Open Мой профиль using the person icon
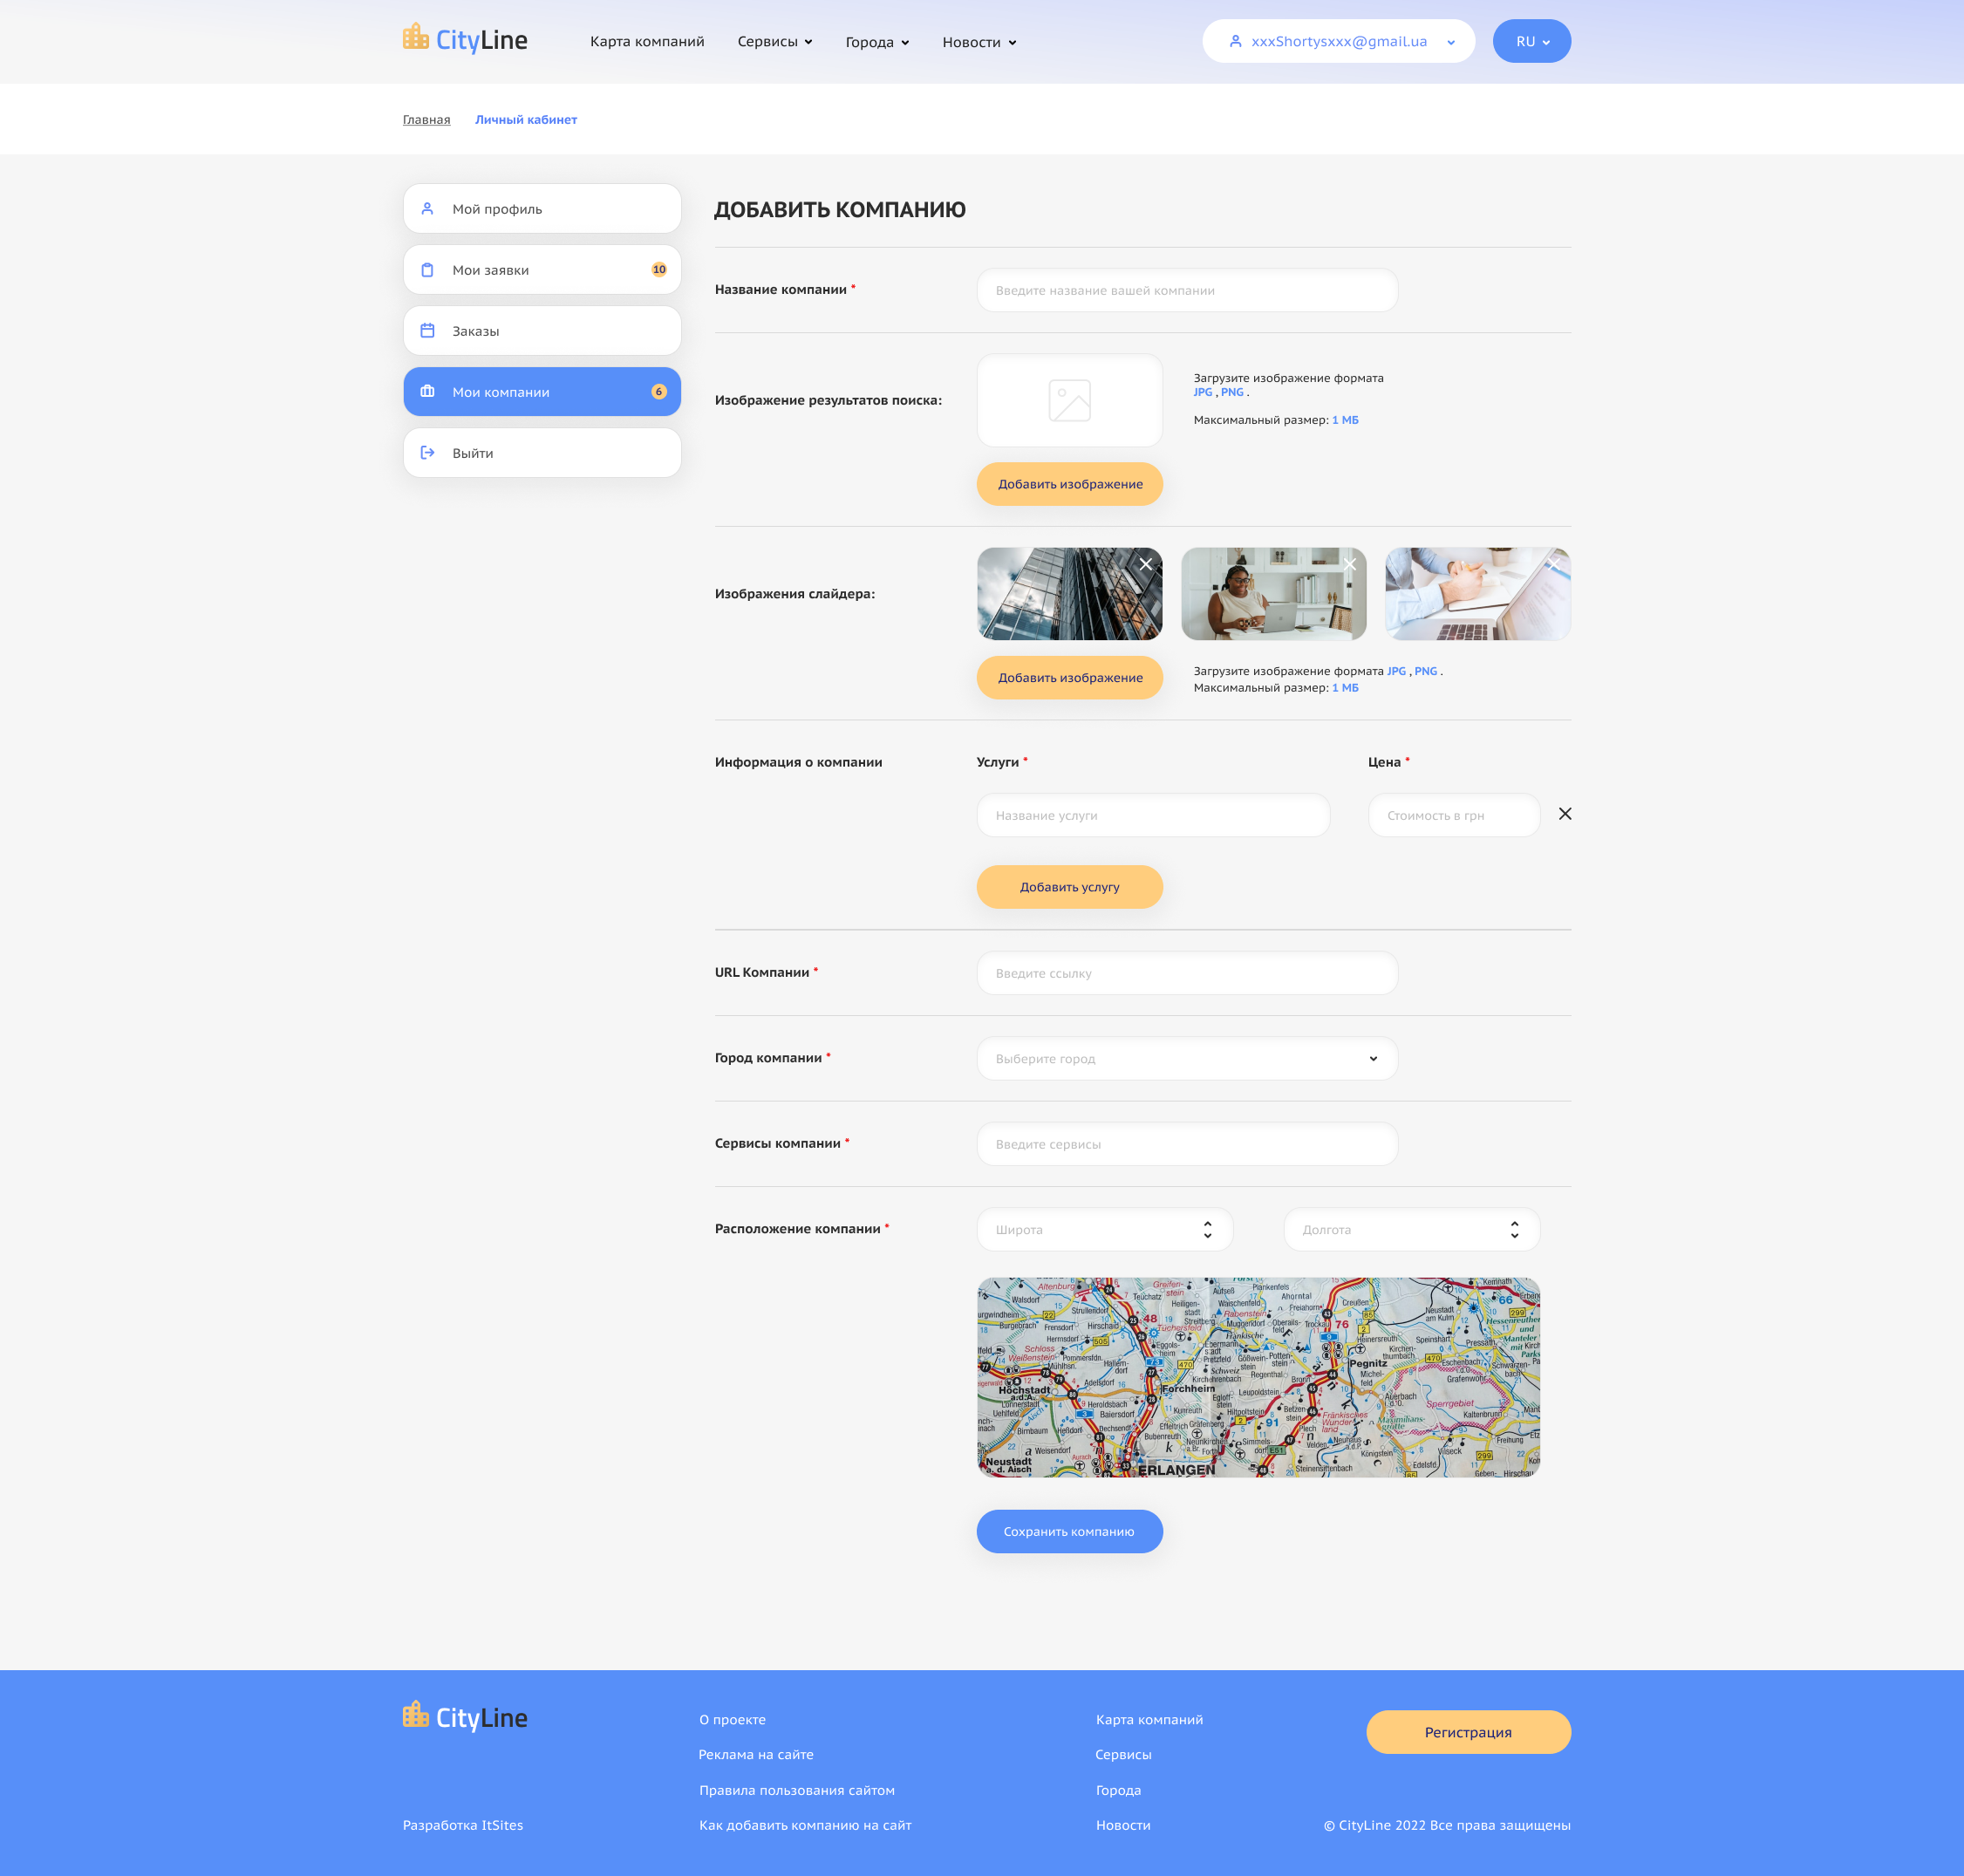Viewport: 1964px width, 1876px height. [x=428, y=208]
